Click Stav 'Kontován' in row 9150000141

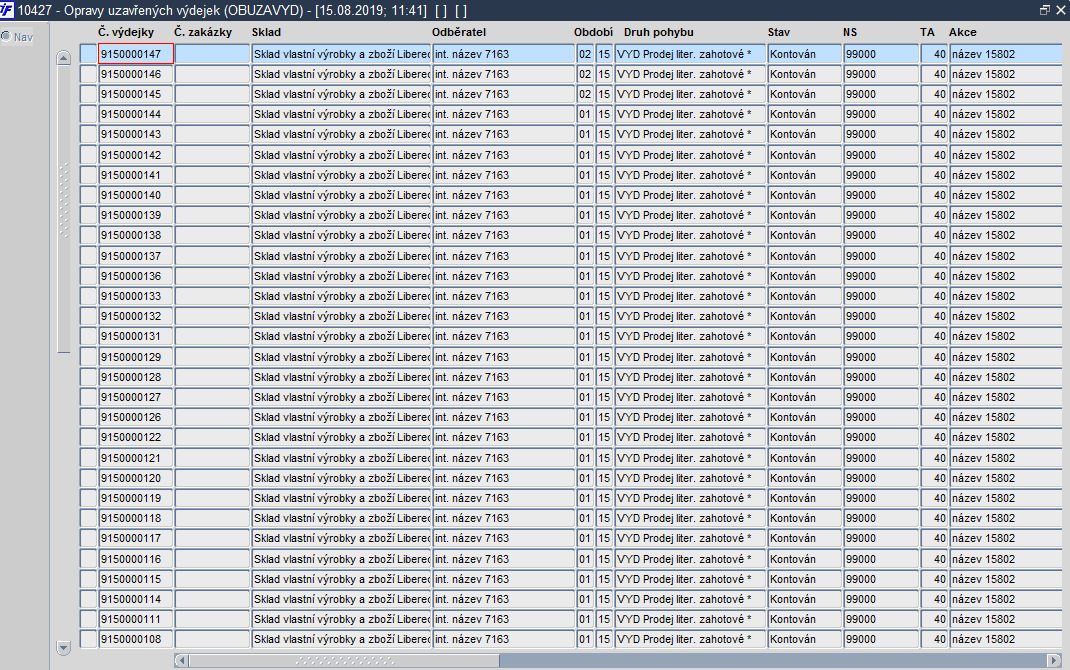[x=805, y=175]
